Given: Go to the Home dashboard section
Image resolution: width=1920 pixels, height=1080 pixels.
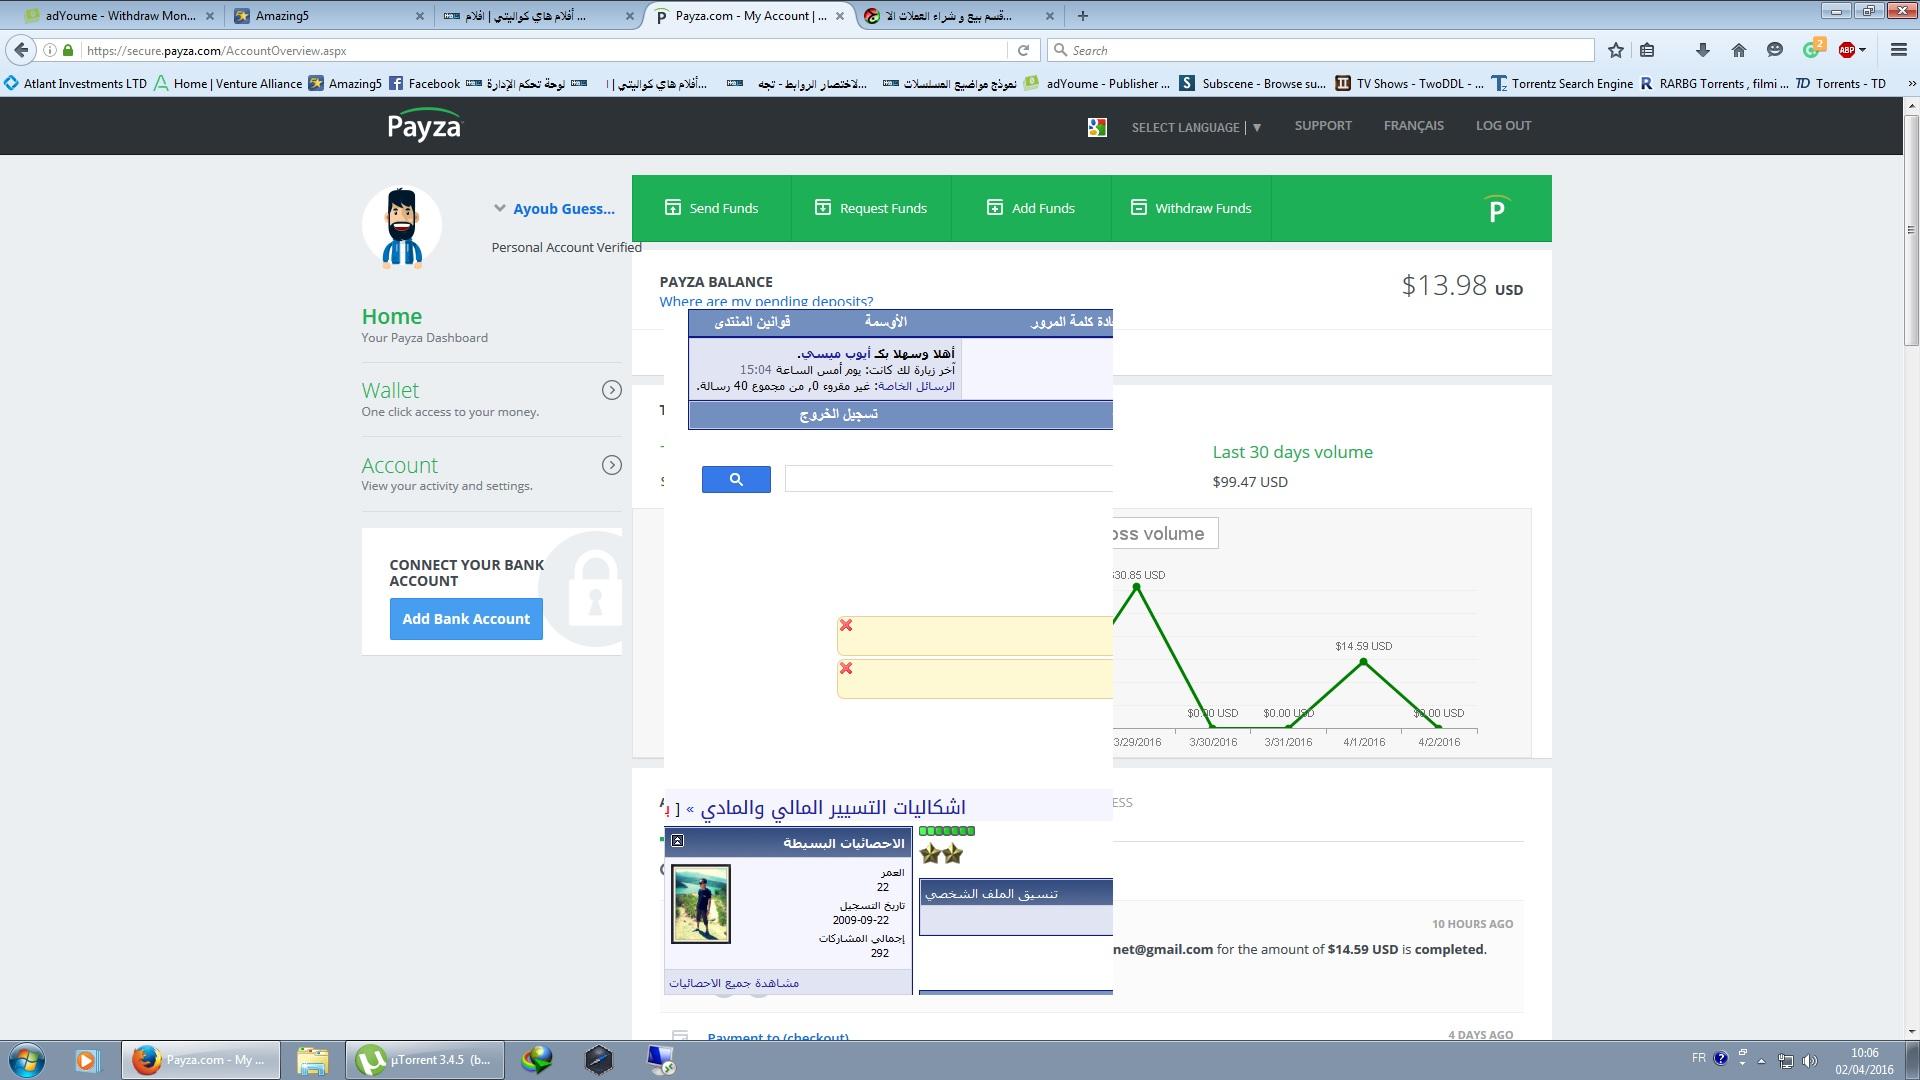Looking at the screenshot, I should (391, 316).
